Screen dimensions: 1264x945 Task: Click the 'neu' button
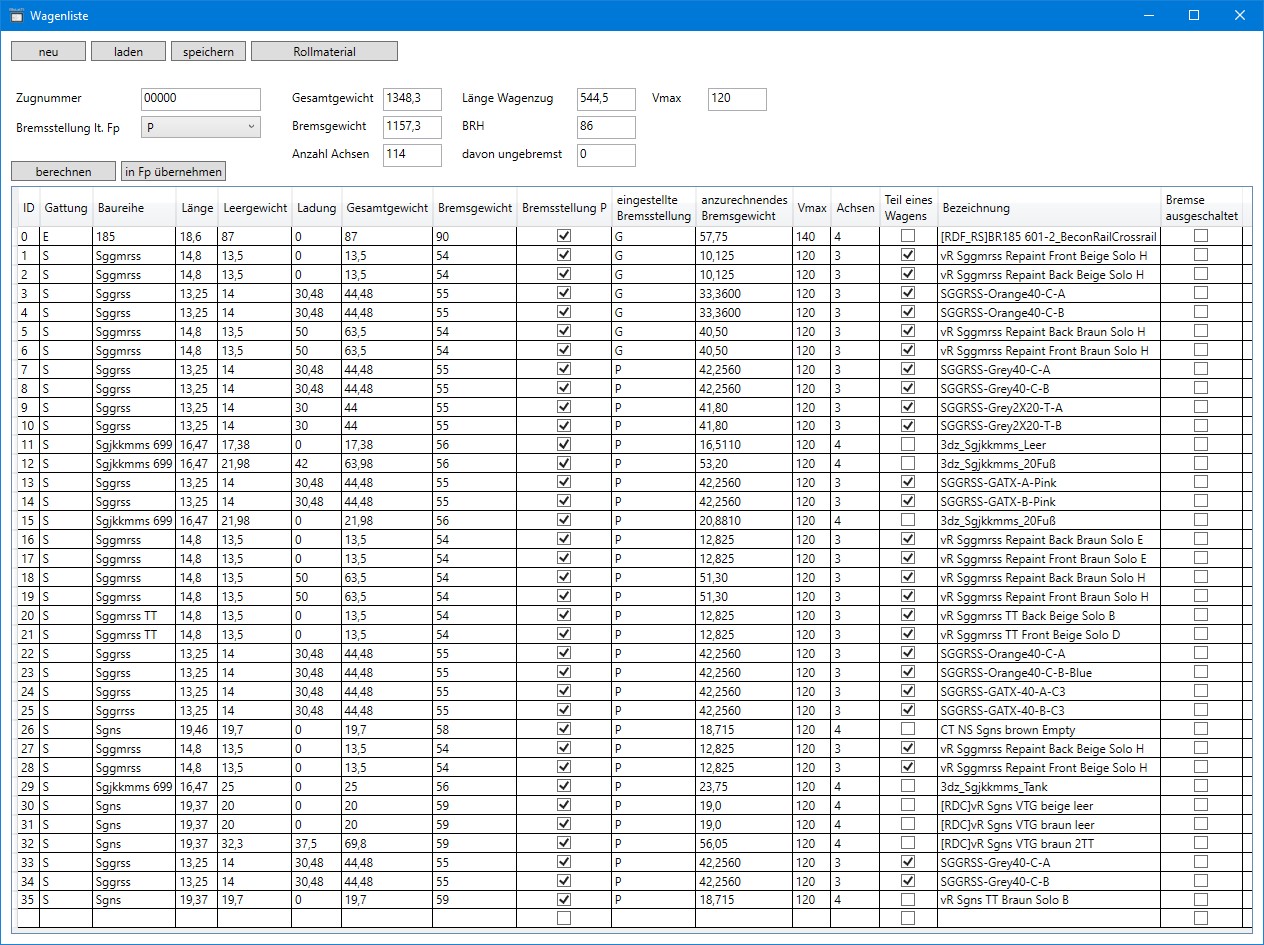[48, 51]
